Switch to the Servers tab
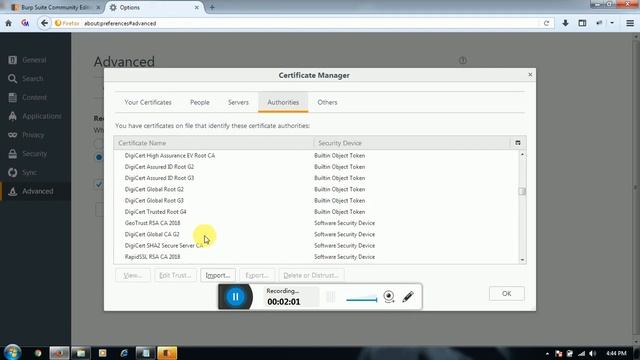640x360 pixels. point(238,102)
